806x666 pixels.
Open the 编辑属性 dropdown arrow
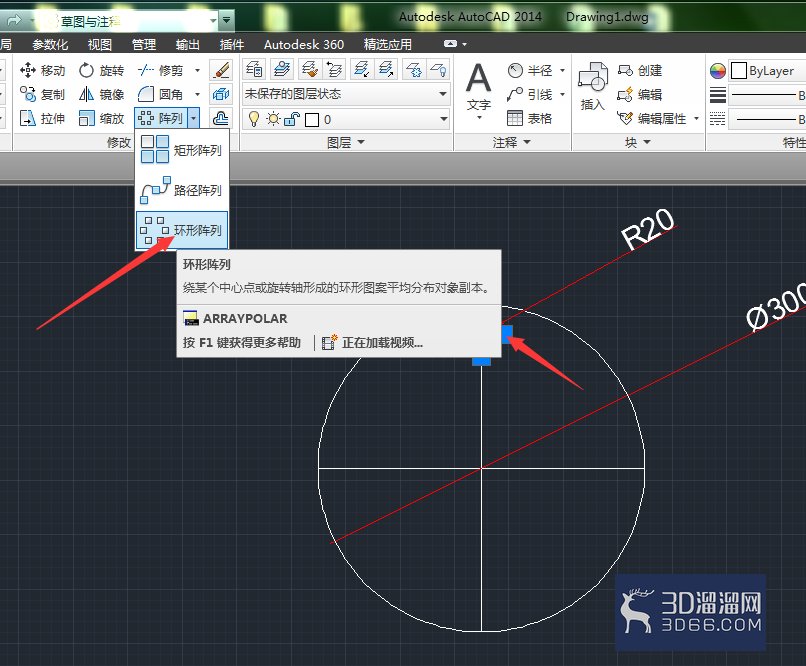pyautogui.click(x=697, y=118)
